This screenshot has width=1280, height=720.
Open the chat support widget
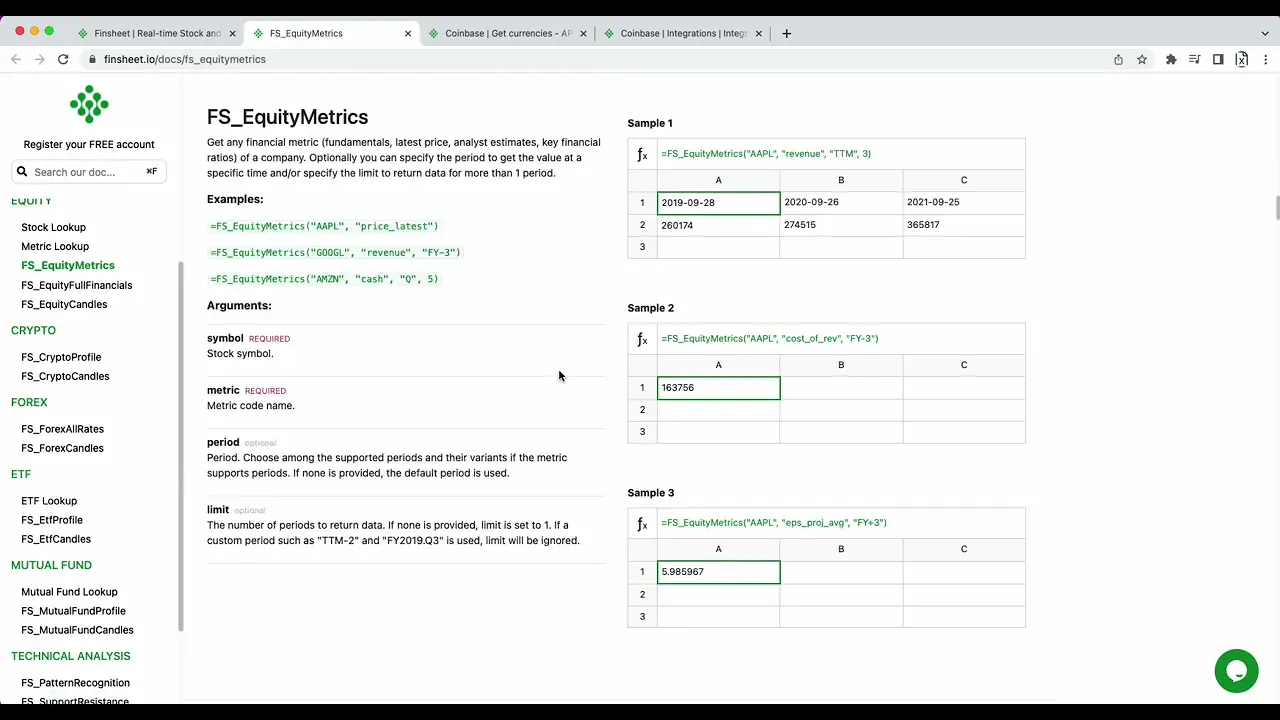[1236, 671]
